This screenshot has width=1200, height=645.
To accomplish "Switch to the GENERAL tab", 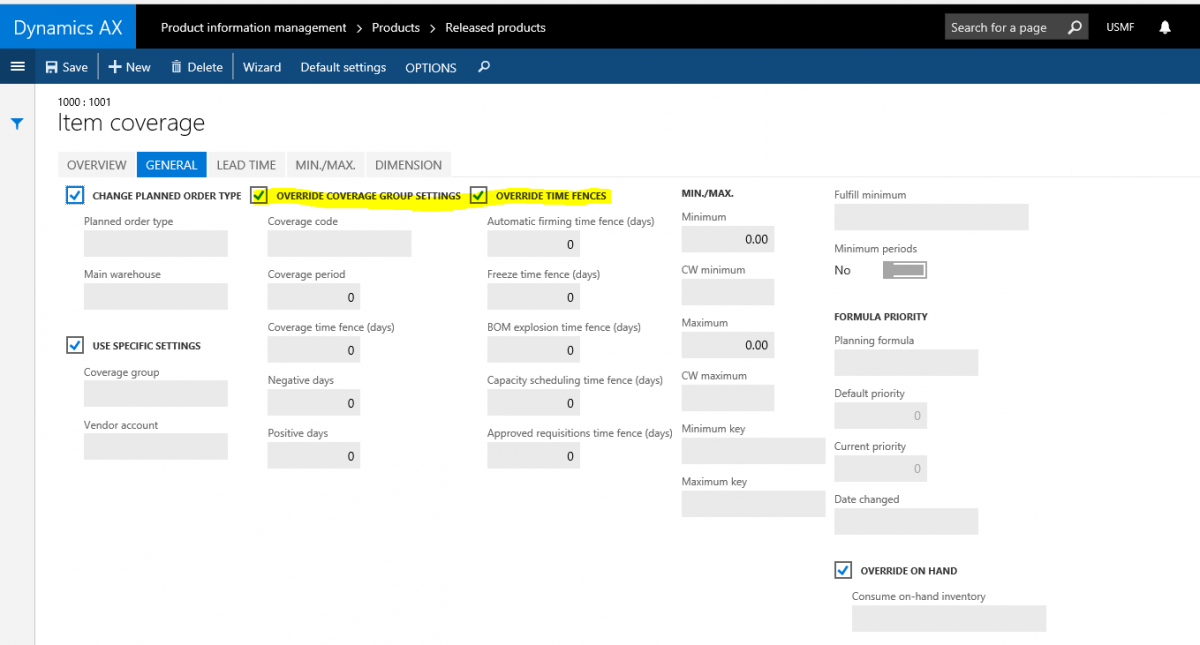I will pyautogui.click(x=171, y=165).
